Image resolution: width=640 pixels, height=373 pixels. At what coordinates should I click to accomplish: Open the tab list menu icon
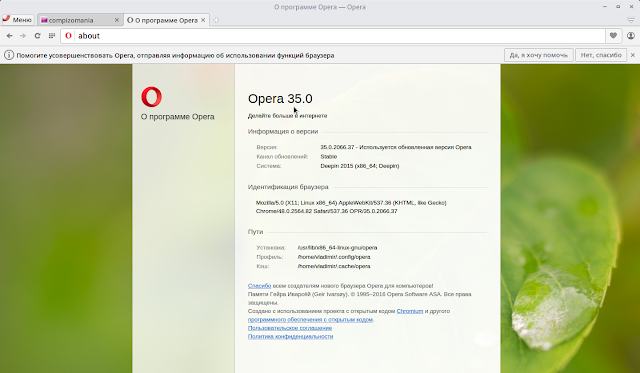[631, 20]
